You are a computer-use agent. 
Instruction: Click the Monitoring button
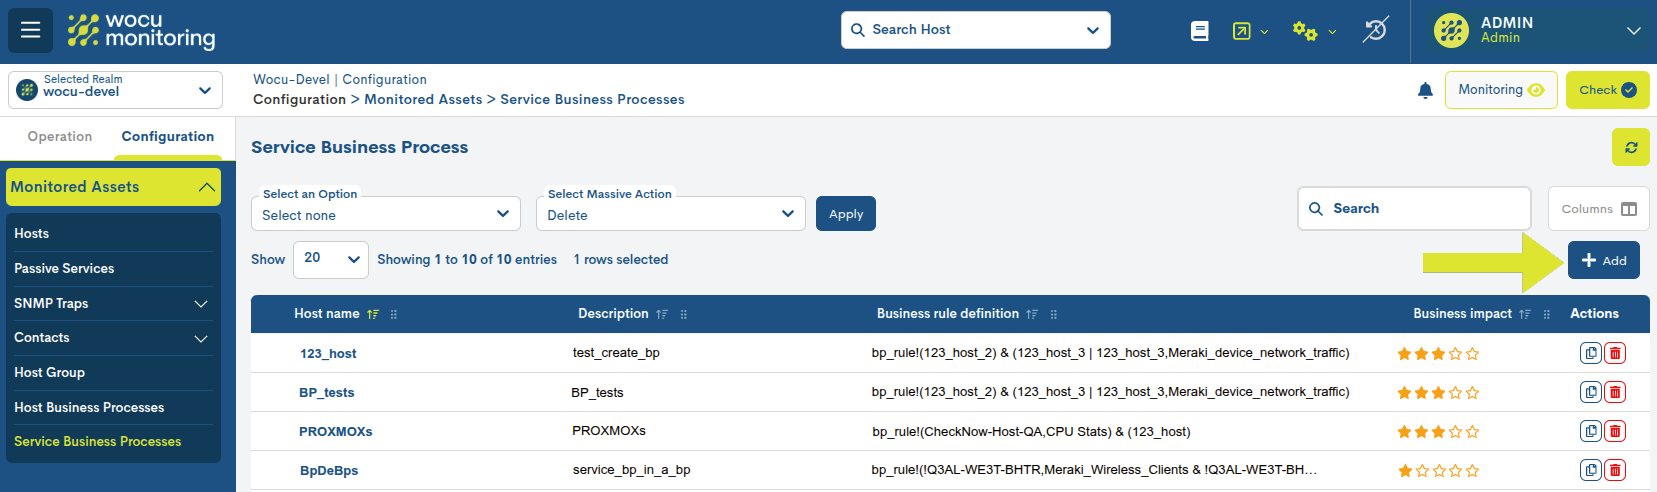pos(1501,90)
